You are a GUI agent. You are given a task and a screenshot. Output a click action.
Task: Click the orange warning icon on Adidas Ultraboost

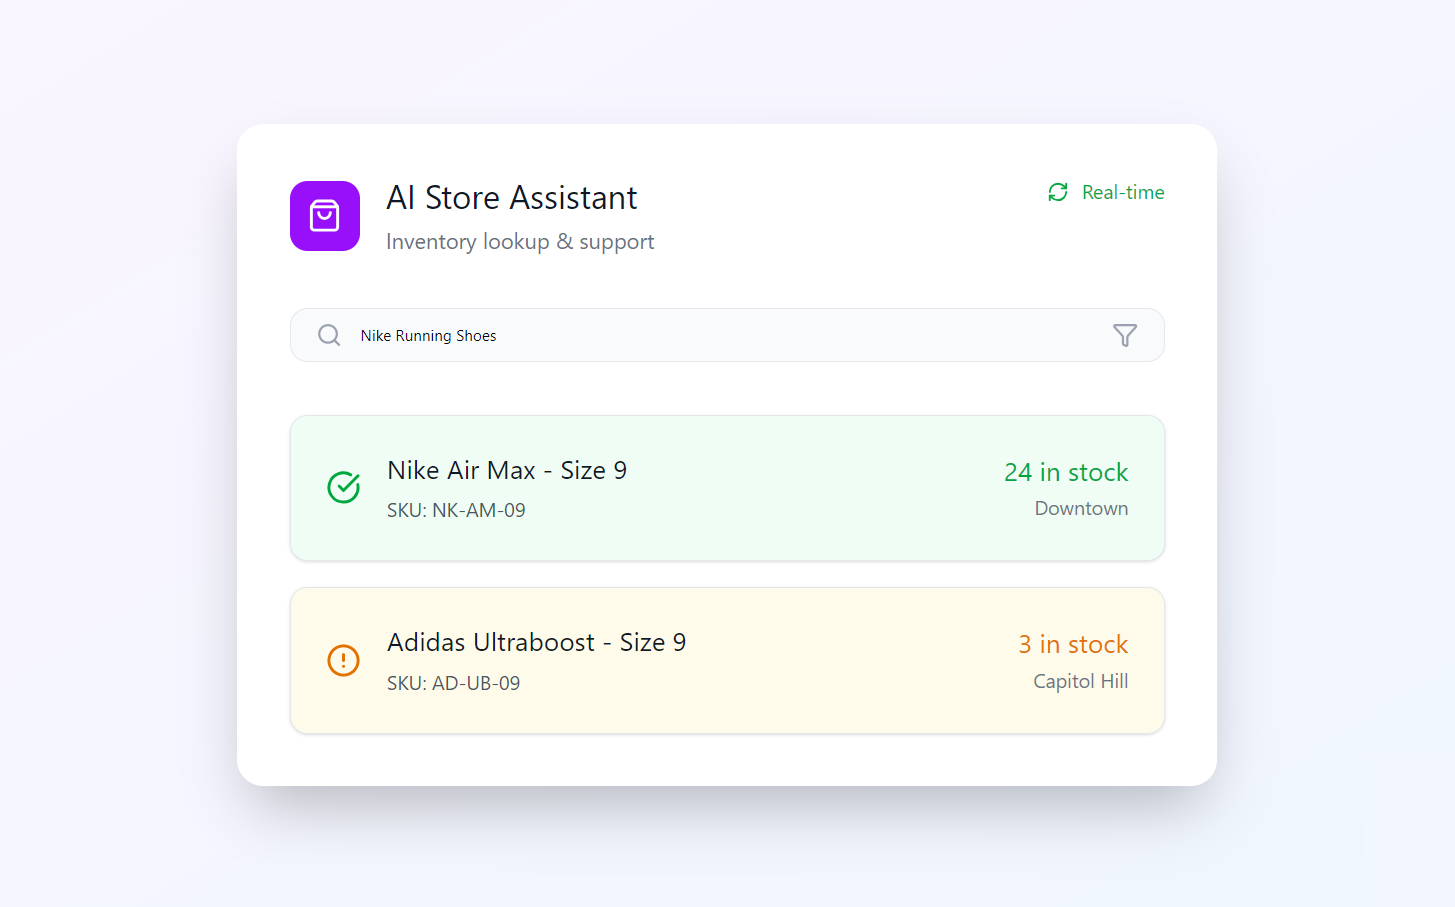(x=344, y=660)
